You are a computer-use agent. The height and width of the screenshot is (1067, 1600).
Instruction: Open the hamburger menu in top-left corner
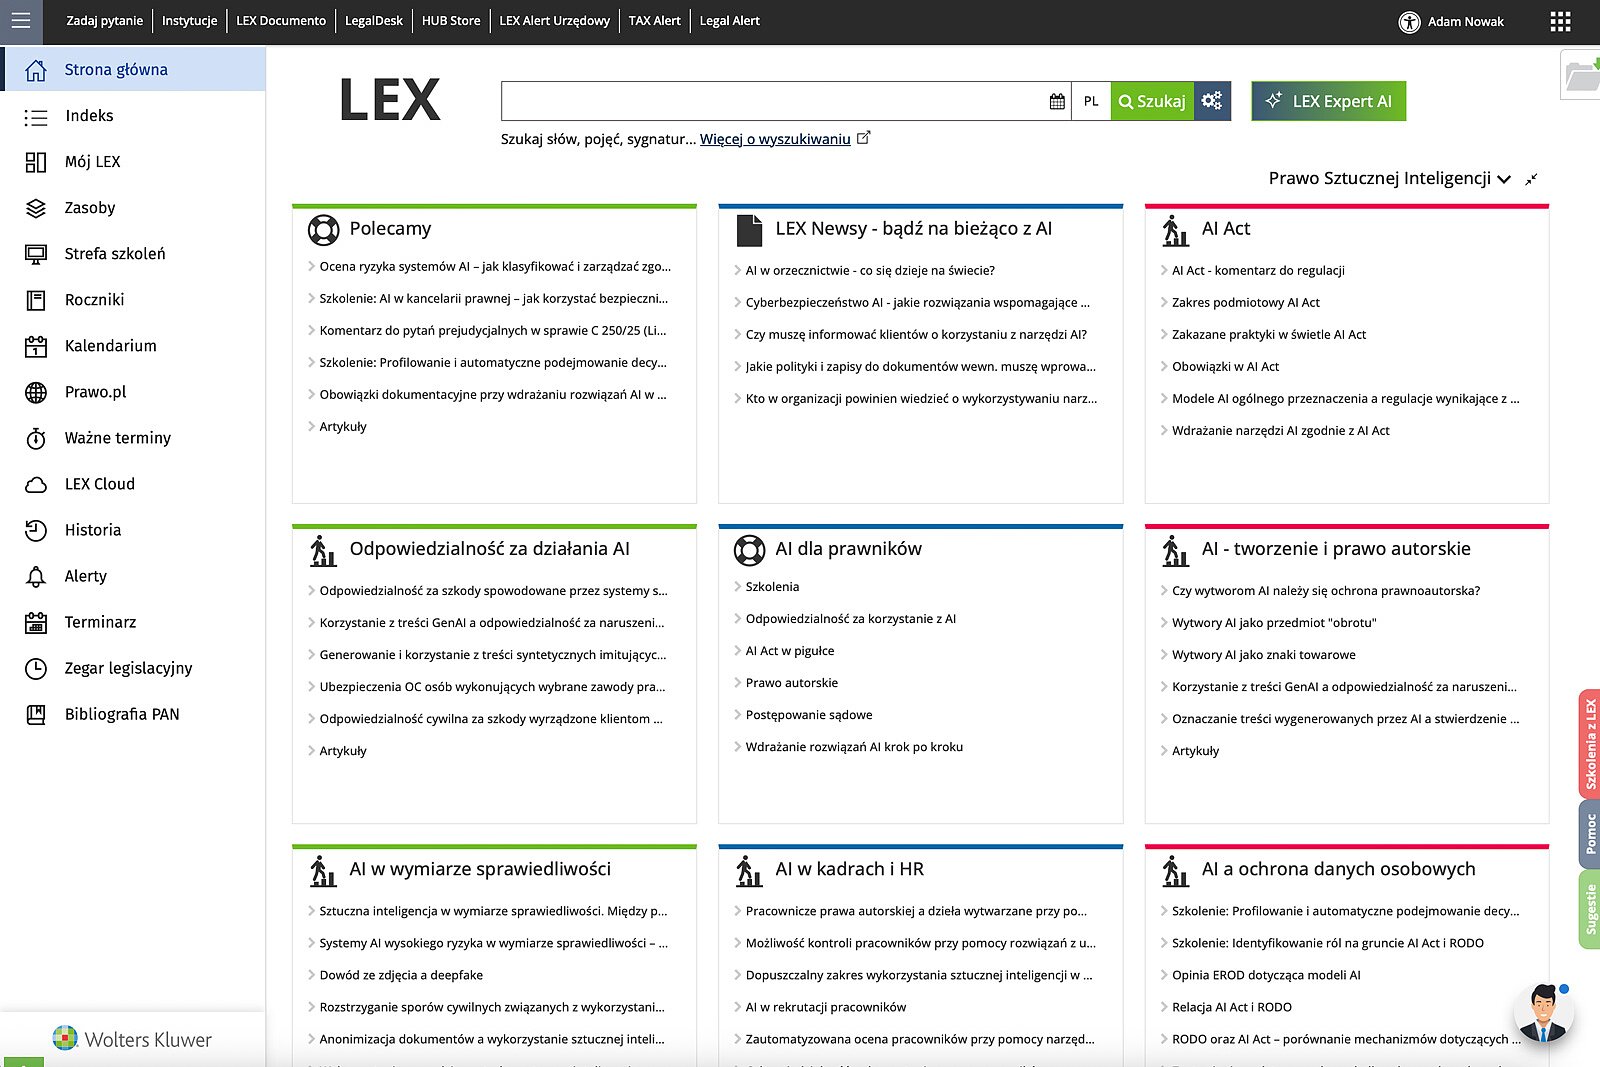point(21,21)
